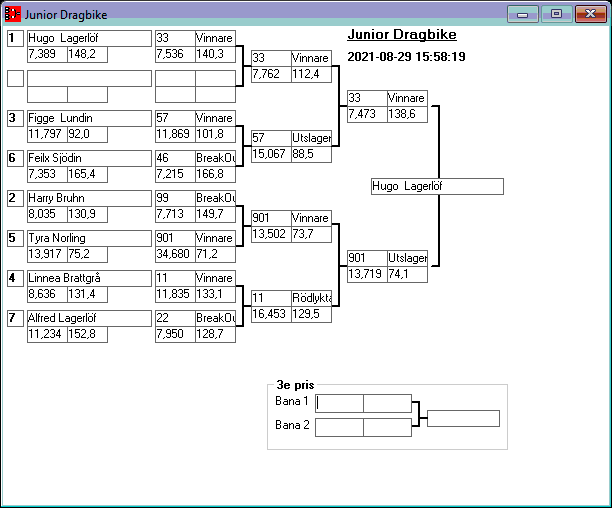Click the semifinal time 13,719
The width and height of the screenshot is (612, 508).
tap(367, 274)
